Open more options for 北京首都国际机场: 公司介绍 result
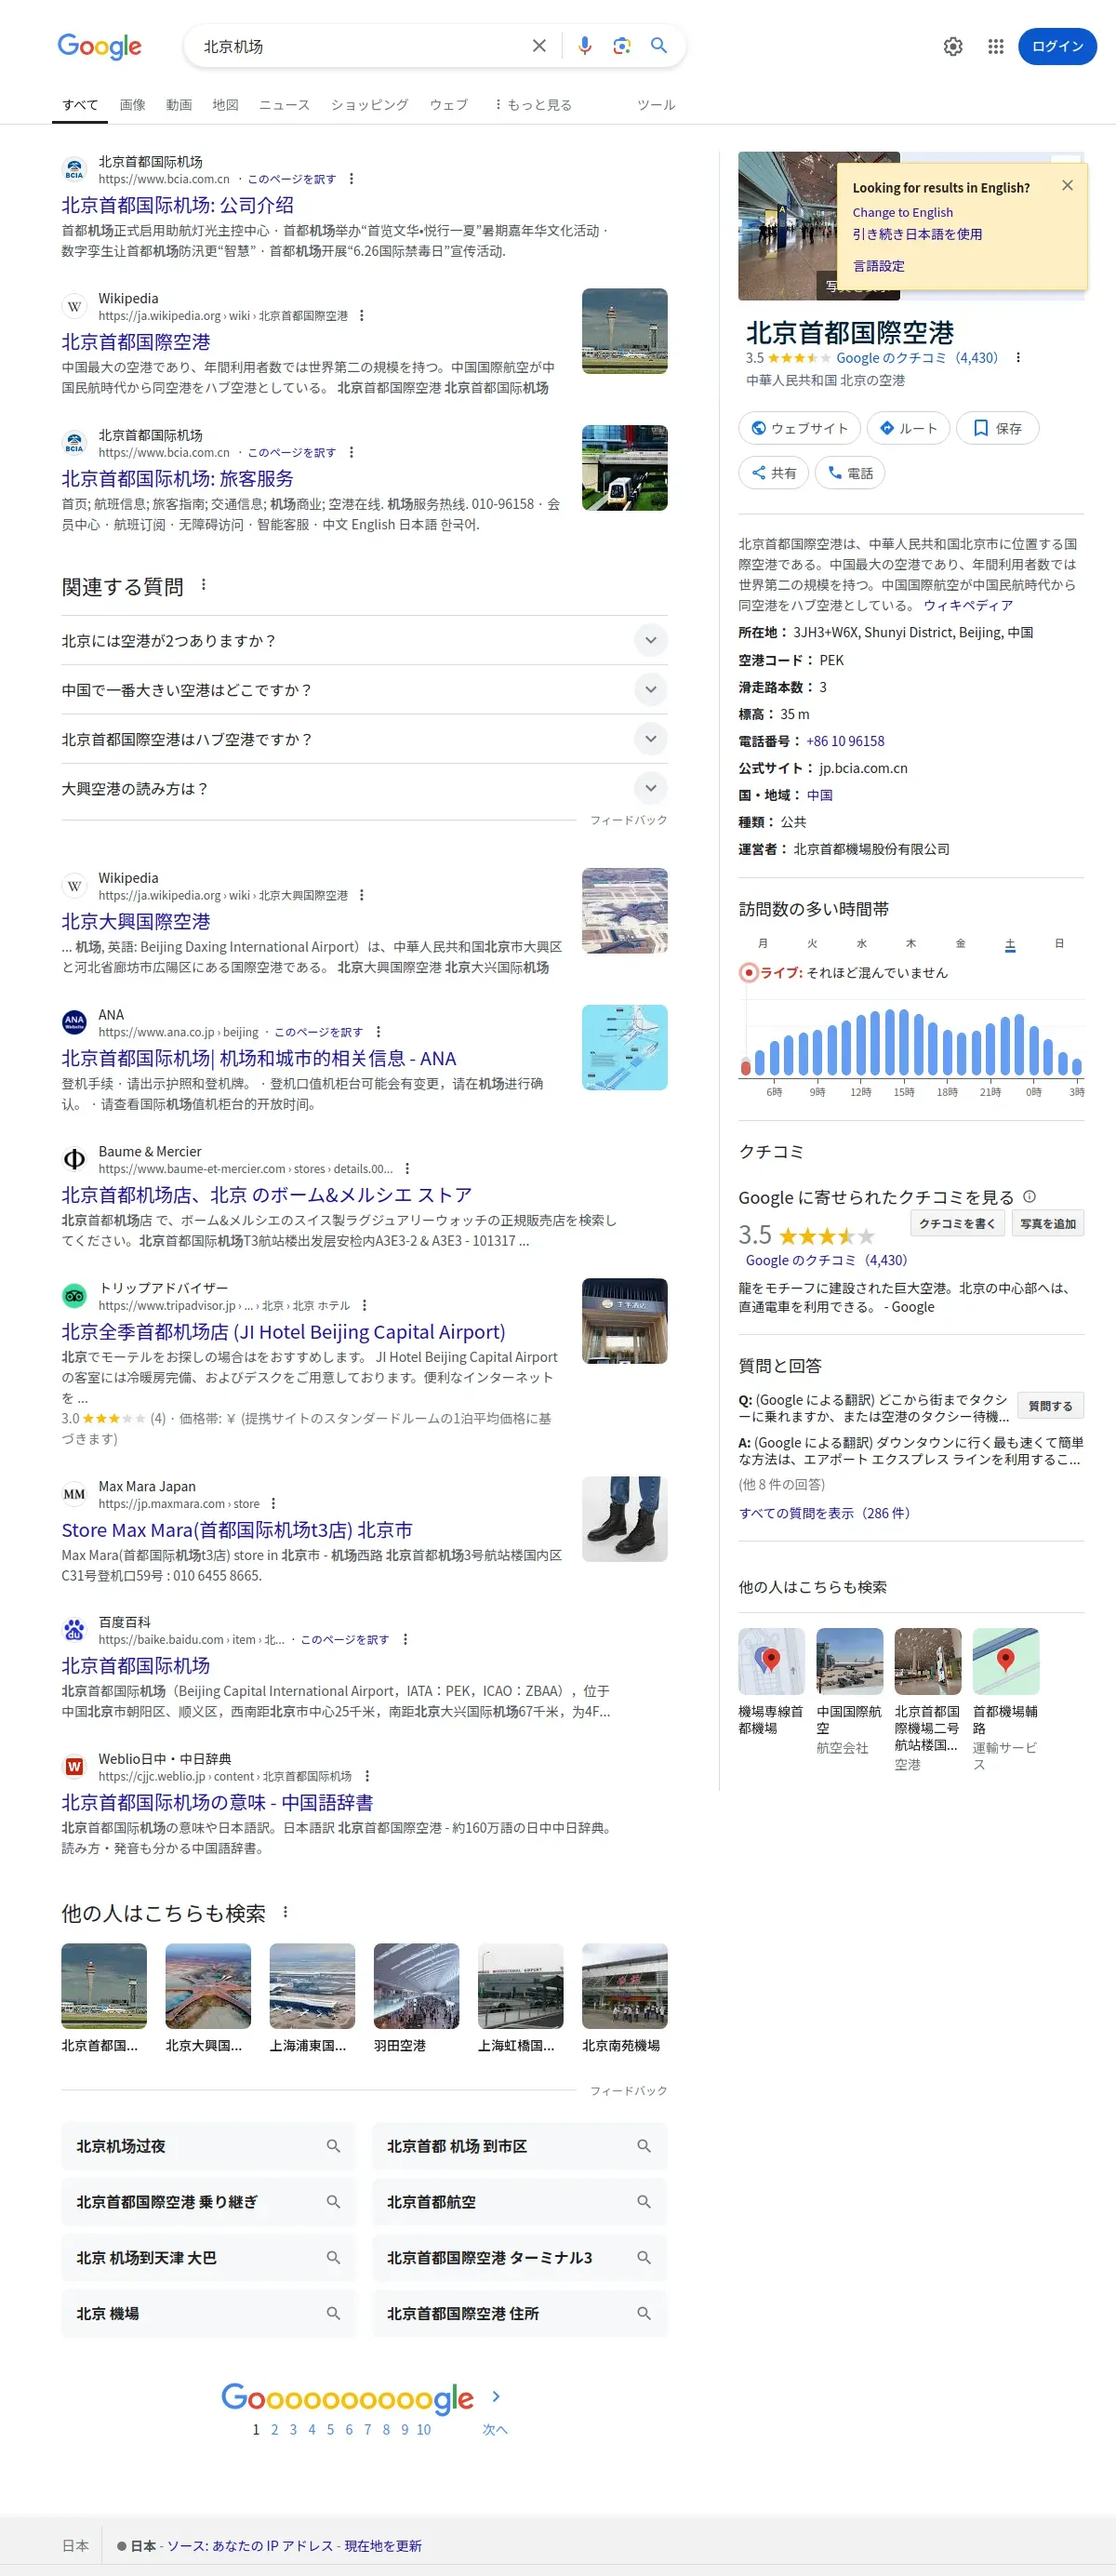Viewport: 1116px width, 2576px height. coord(351,179)
